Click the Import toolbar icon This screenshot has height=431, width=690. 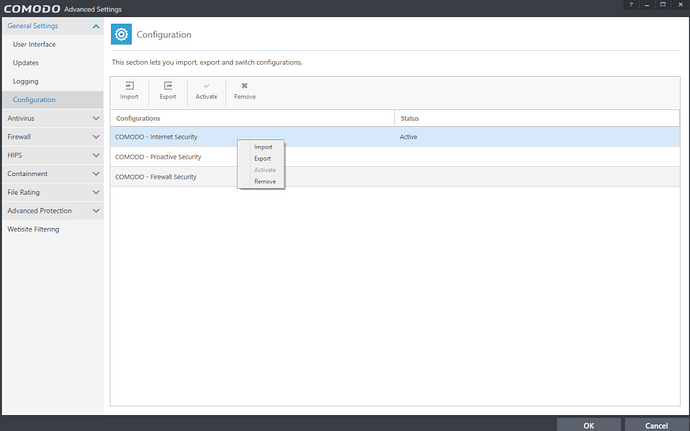(x=129, y=86)
